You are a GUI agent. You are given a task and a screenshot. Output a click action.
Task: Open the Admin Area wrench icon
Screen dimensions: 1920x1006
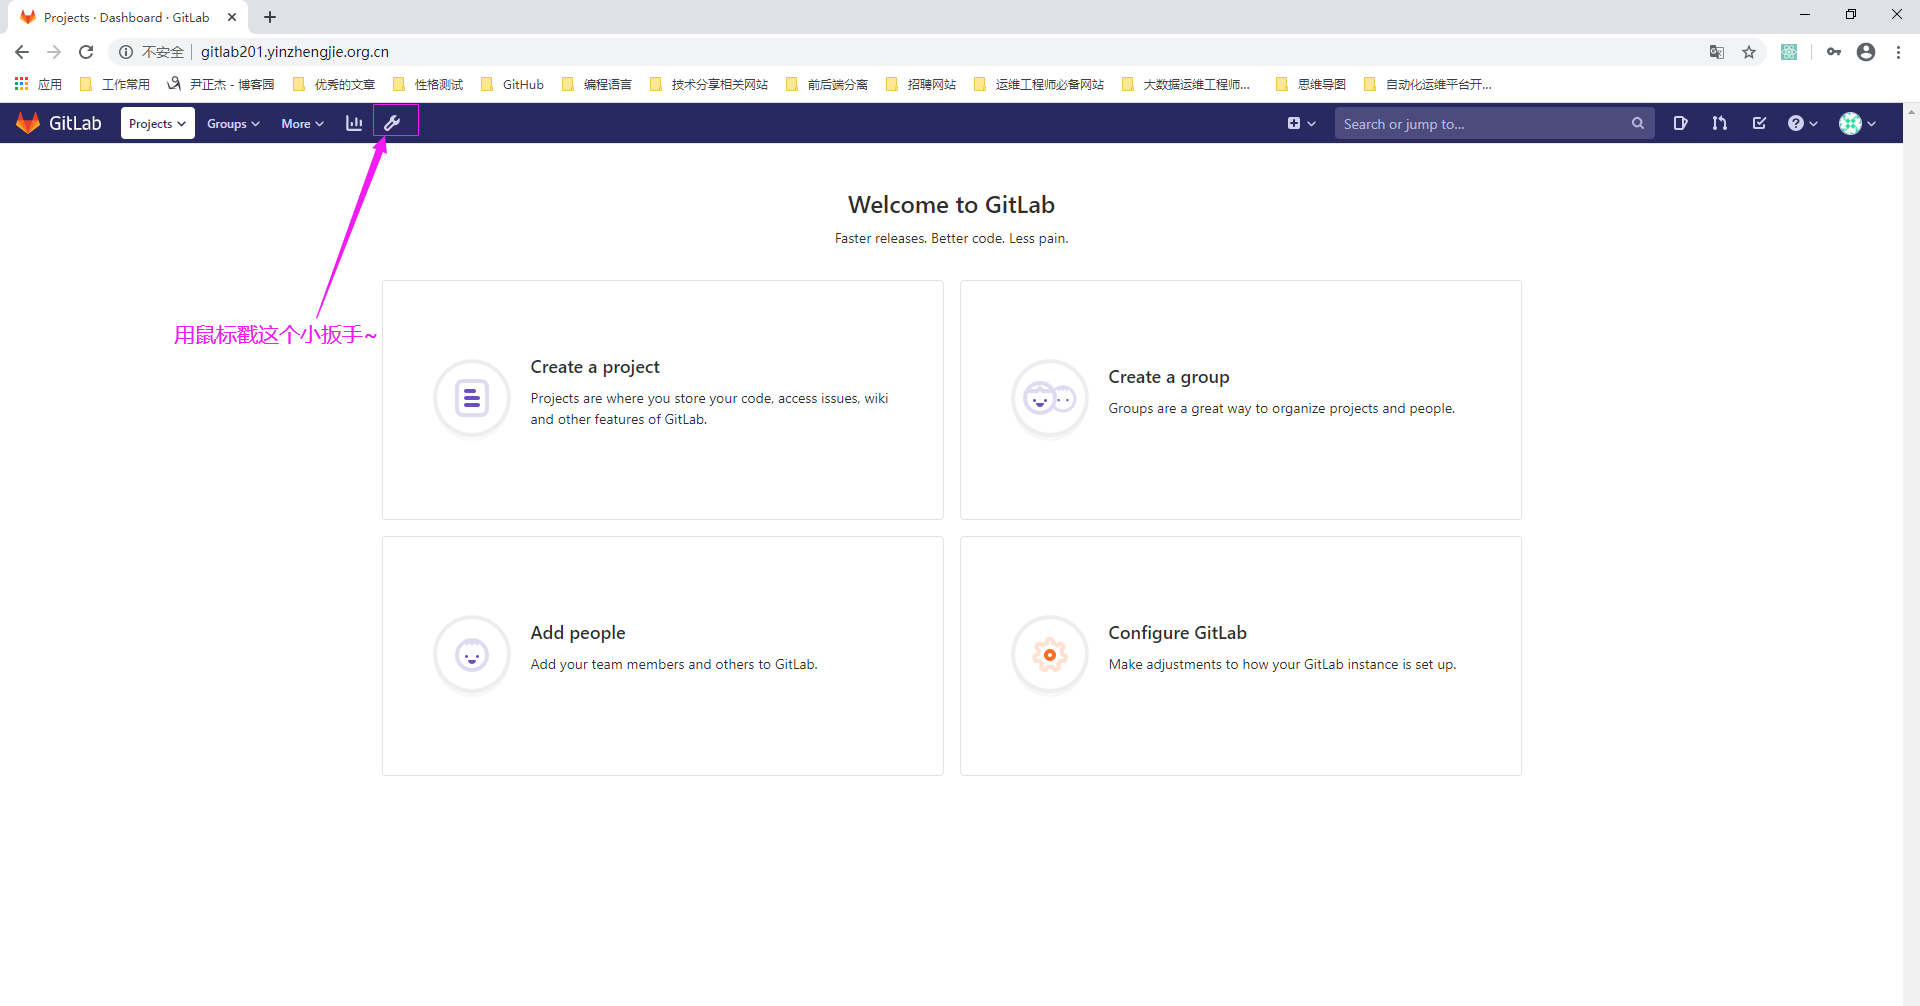[x=392, y=123]
